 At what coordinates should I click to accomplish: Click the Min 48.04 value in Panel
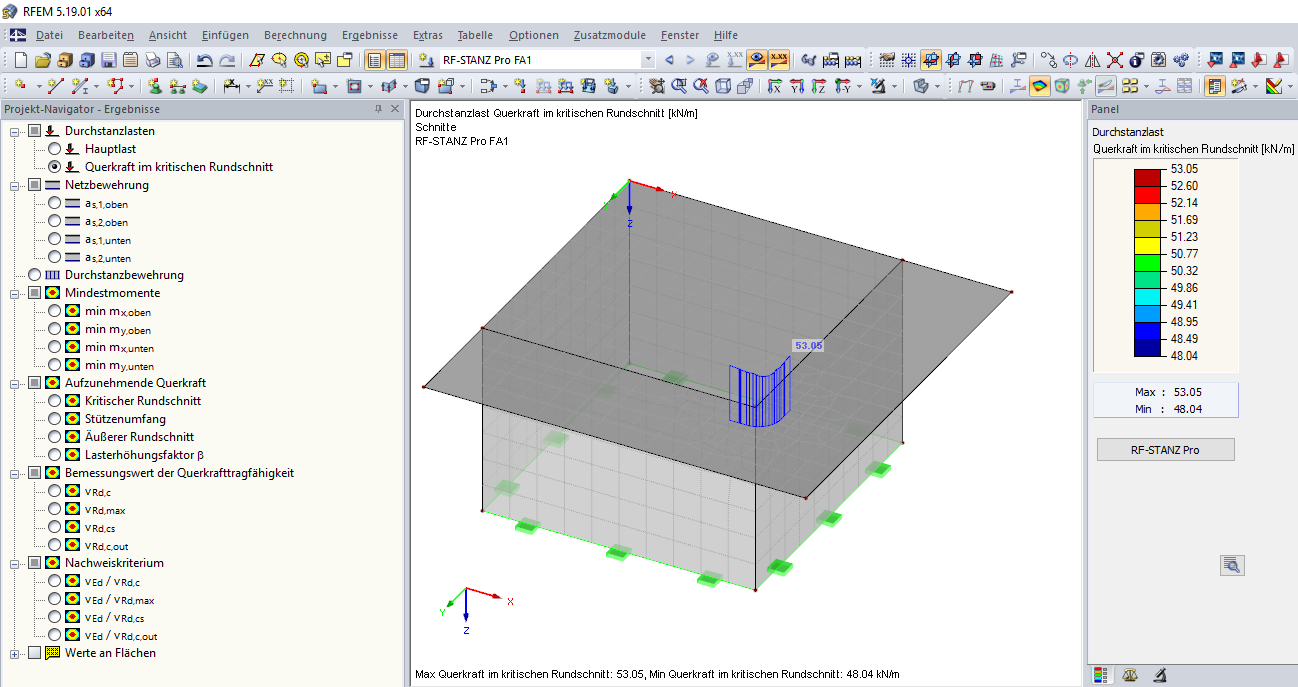coord(1188,409)
